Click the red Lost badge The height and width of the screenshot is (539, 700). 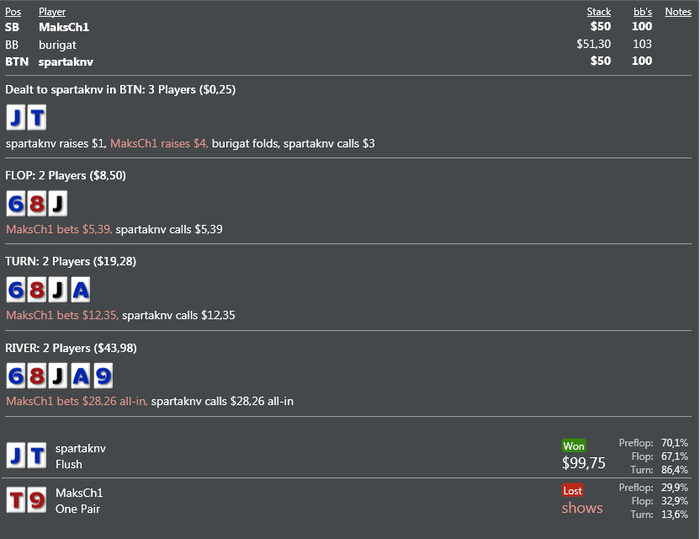(573, 490)
